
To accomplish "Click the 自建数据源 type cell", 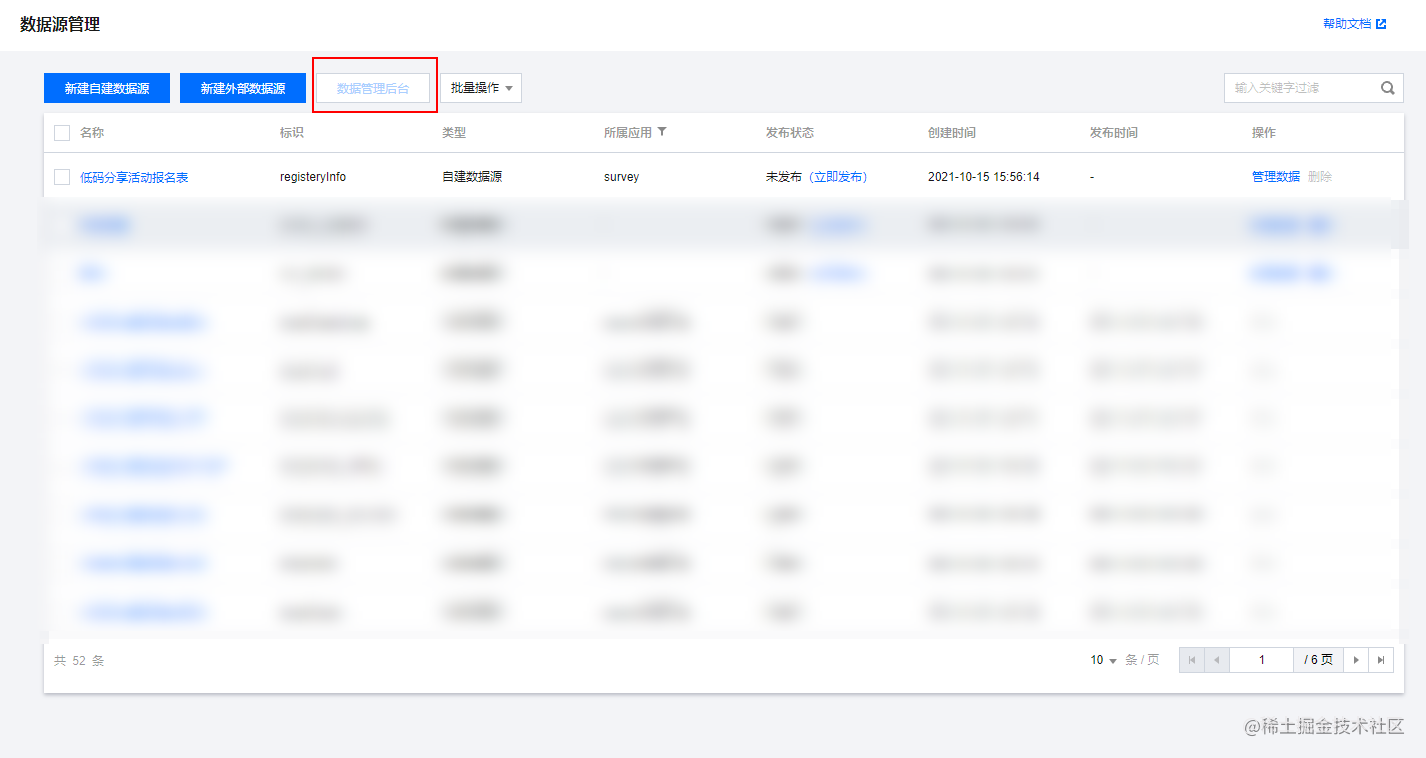I will pos(472,177).
